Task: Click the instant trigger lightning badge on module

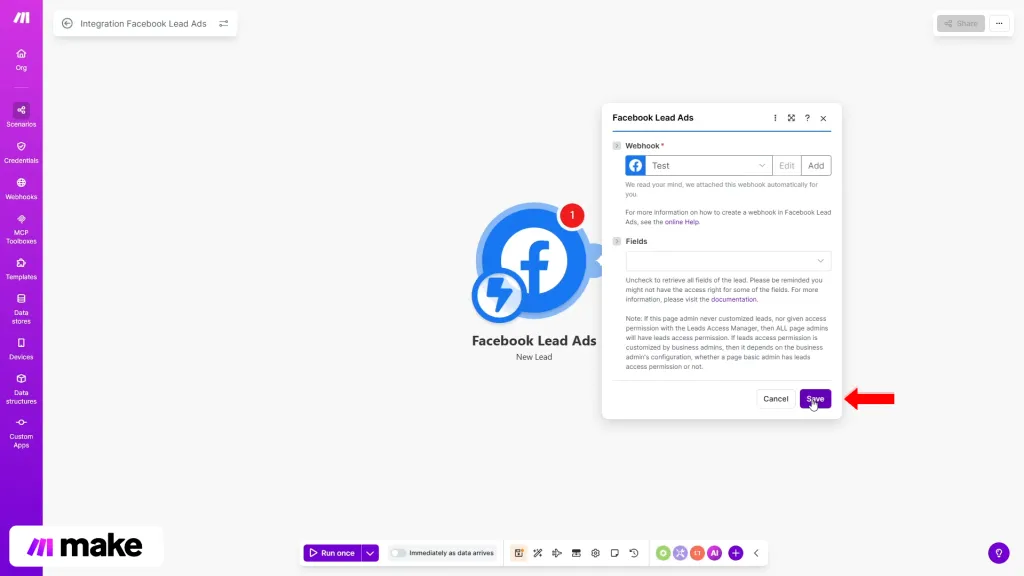Action: [x=498, y=295]
